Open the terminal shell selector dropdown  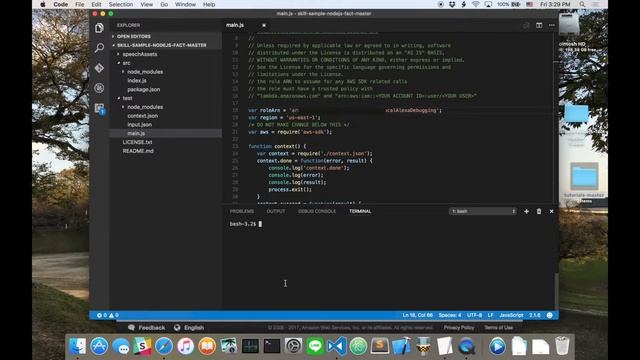pyautogui.click(x=483, y=211)
